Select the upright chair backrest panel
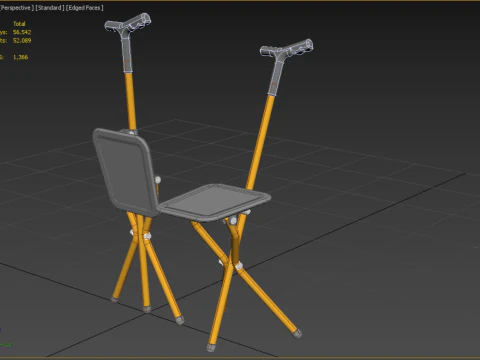480x360 pixels. click(126, 172)
